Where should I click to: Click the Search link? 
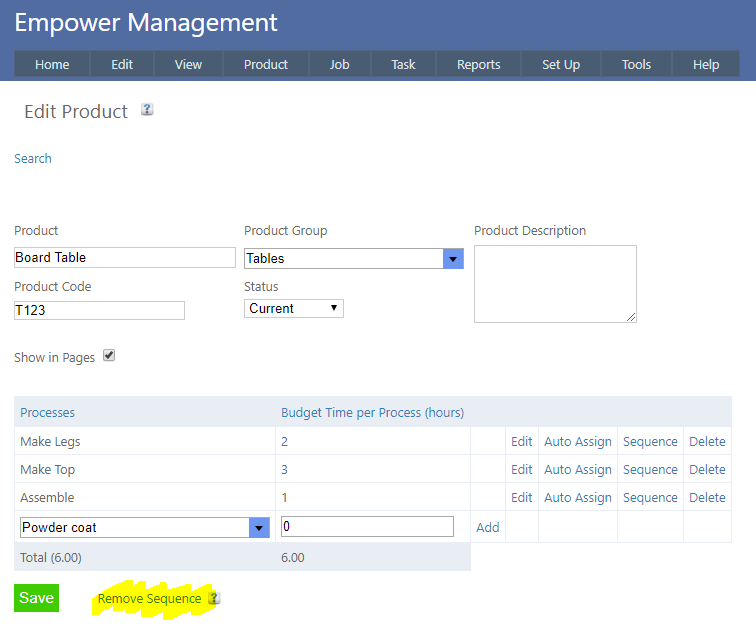tap(33, 158)
